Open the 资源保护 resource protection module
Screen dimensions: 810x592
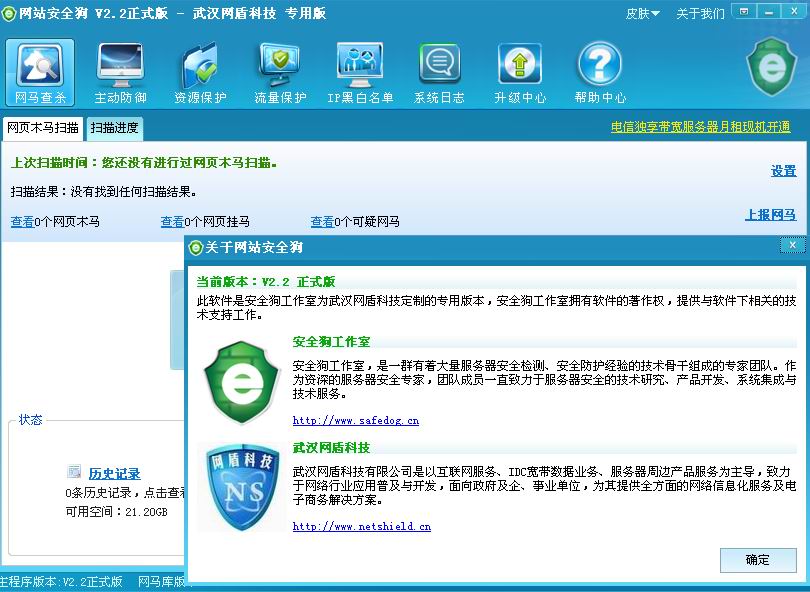point(200,72)
